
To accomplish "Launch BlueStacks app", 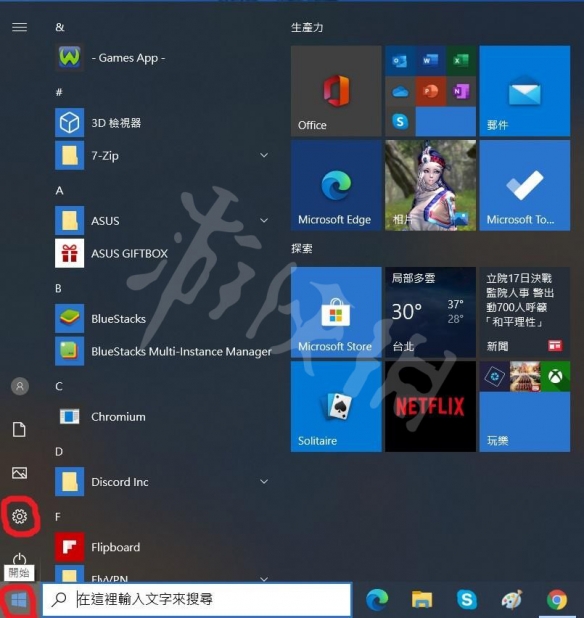I will (x=164, y=318).
